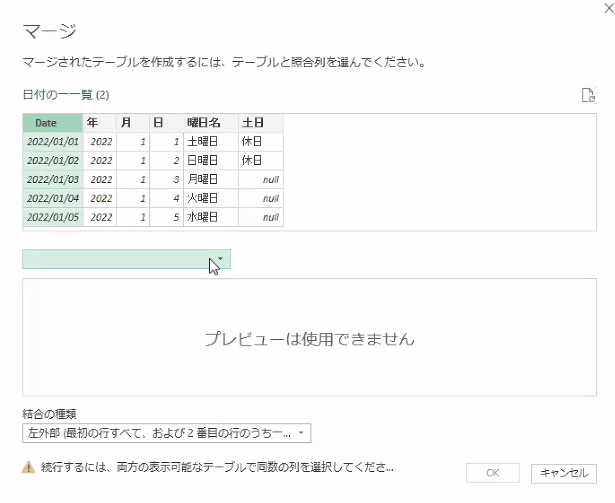615x503 pixels.
Task: Click null in the 2022/01/03 row
Action: [260, 179]
